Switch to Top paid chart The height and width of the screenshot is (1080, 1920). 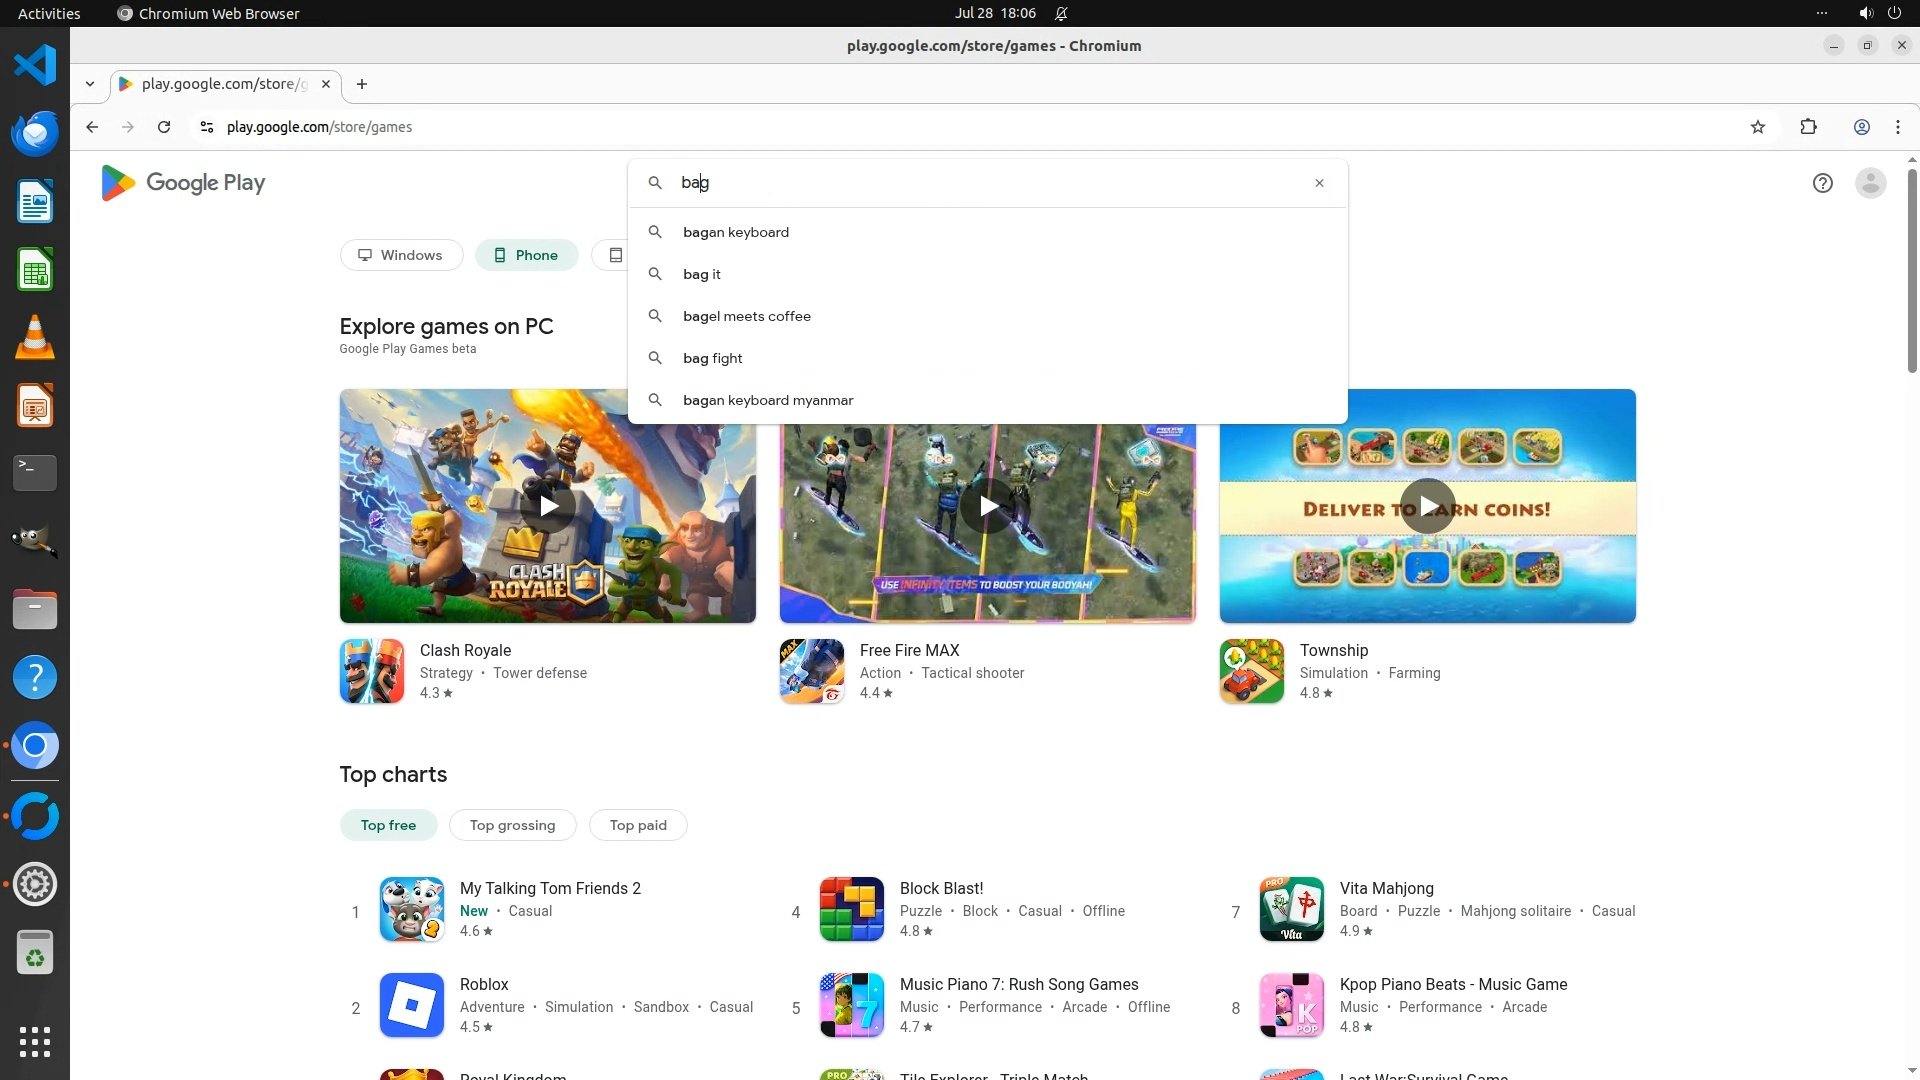pos(638,825)
